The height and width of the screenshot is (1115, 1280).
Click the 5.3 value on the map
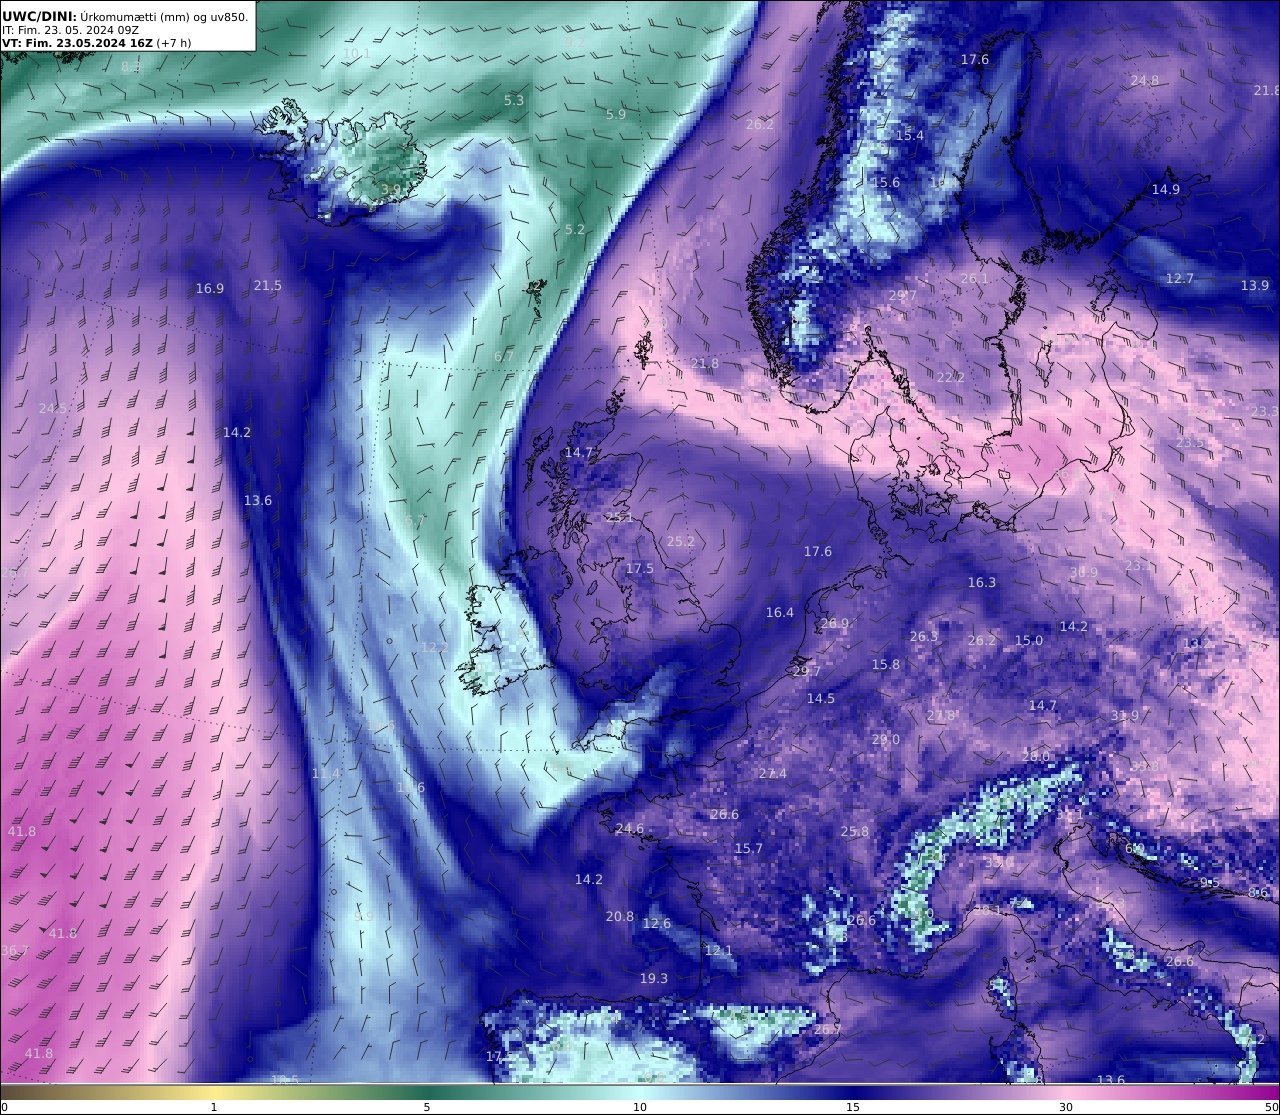(514, 100)
